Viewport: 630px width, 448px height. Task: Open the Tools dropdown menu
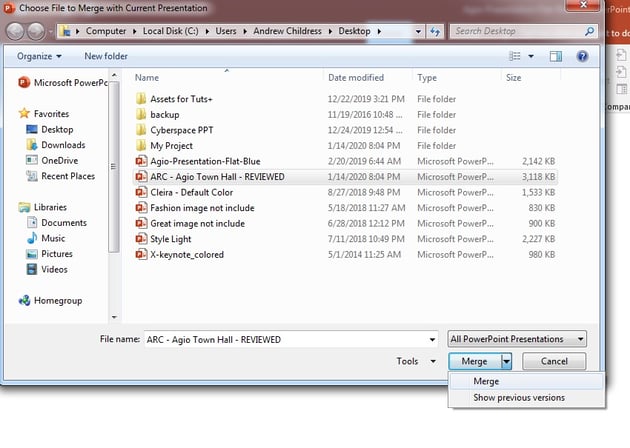[415, 361]
